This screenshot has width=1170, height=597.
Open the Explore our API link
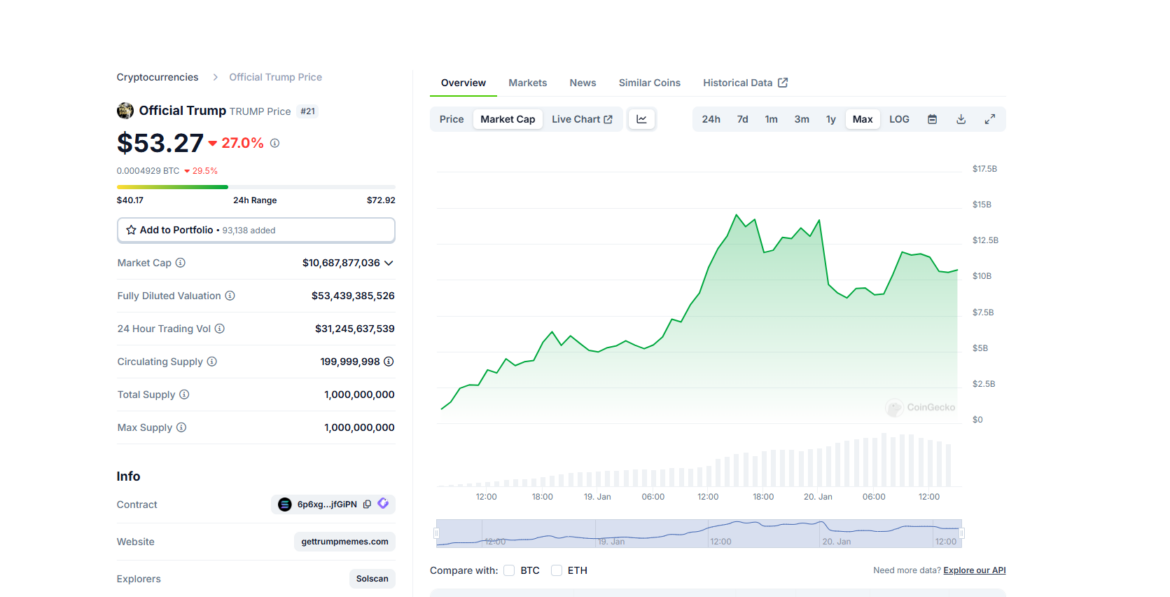(974, 571)
